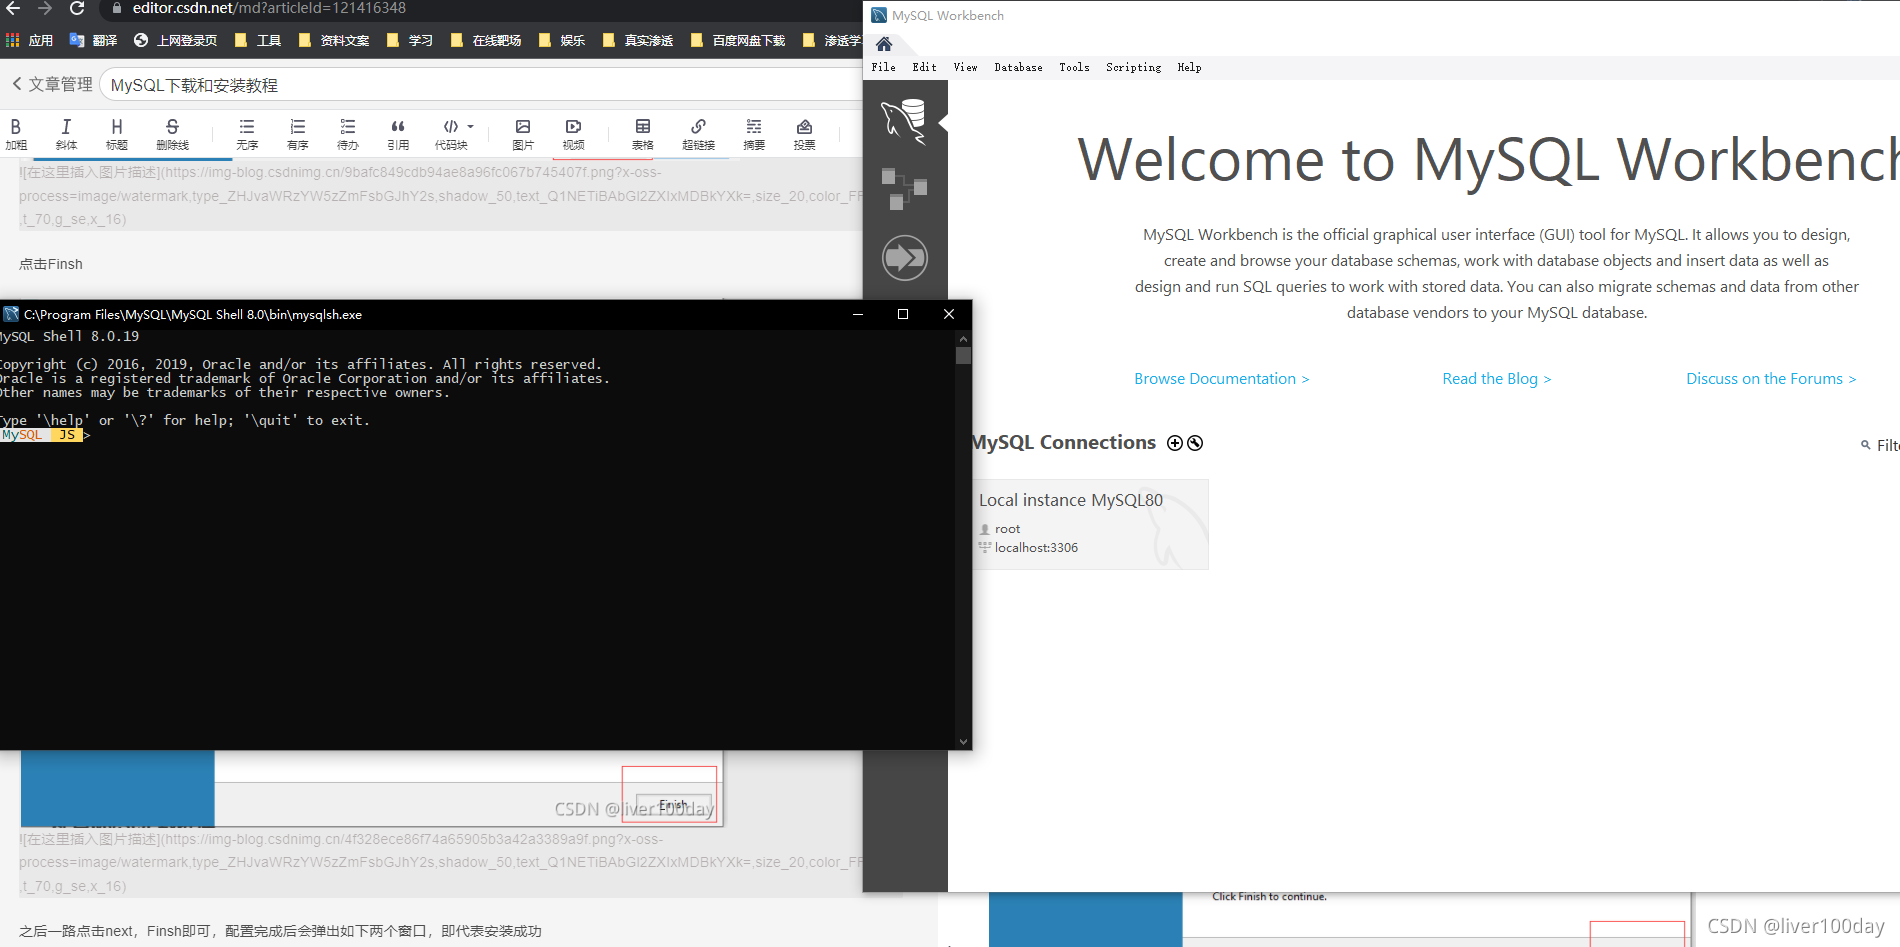Open the Read the Blog link
The width and height of the screenshot is (1900, 947).
point(1496,379)
